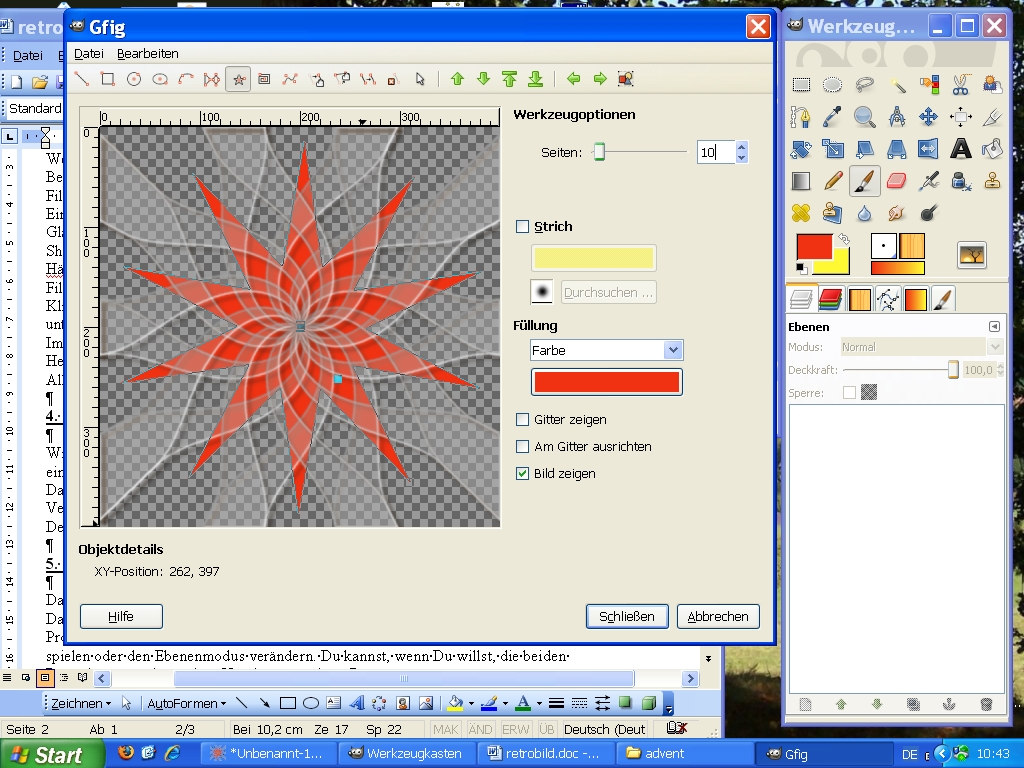Open the AutoFormen dropdown in Word
This screenshot has height=768, width=1024.
(x=187, y=703)
